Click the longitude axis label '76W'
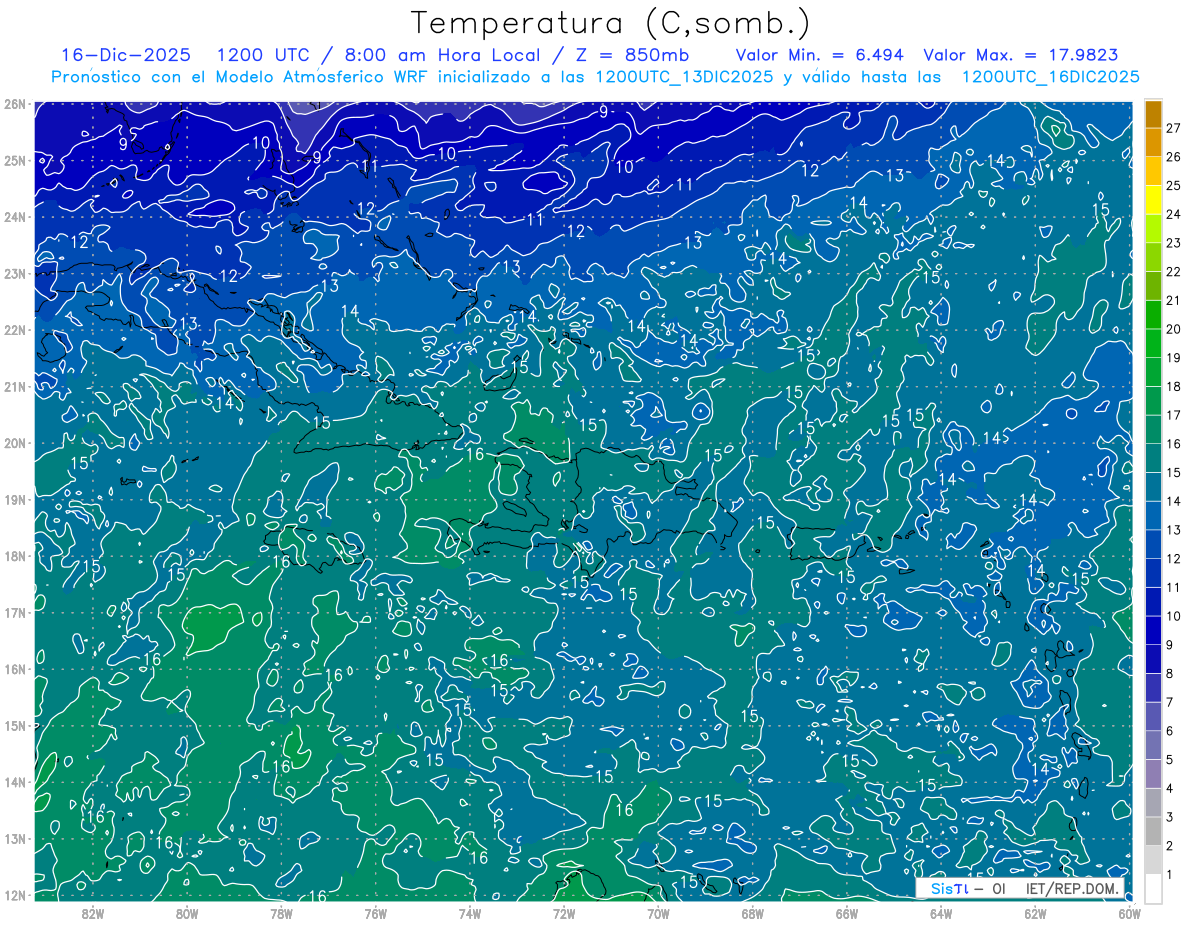Screen dimensions: 1200x927 (375, 912)
